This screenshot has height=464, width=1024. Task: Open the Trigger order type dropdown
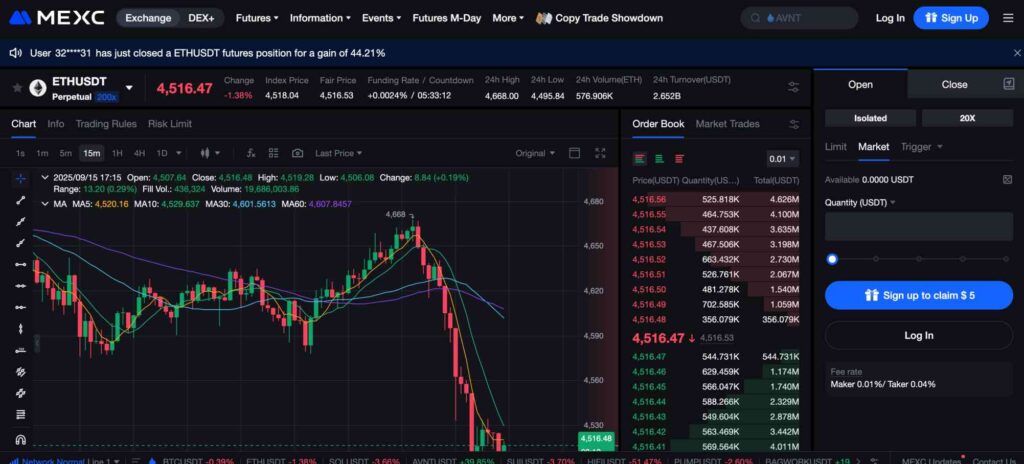pos(921,146)
